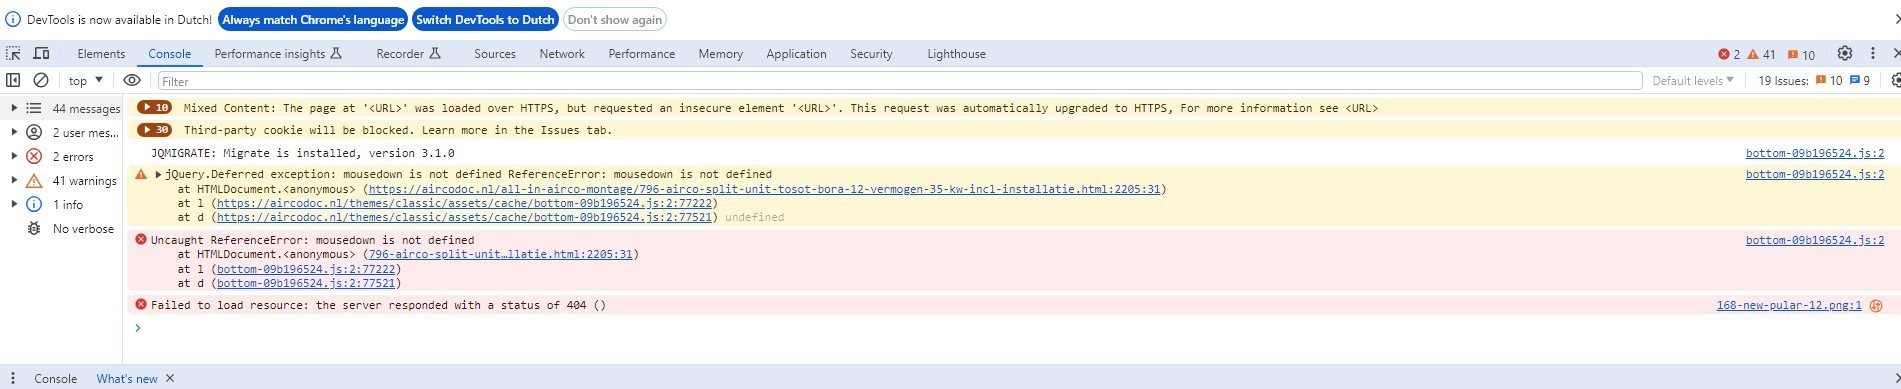Switch to the Sources tab
The height and width of the screenshot is (389, 1901).
click(x=495, y=54)
